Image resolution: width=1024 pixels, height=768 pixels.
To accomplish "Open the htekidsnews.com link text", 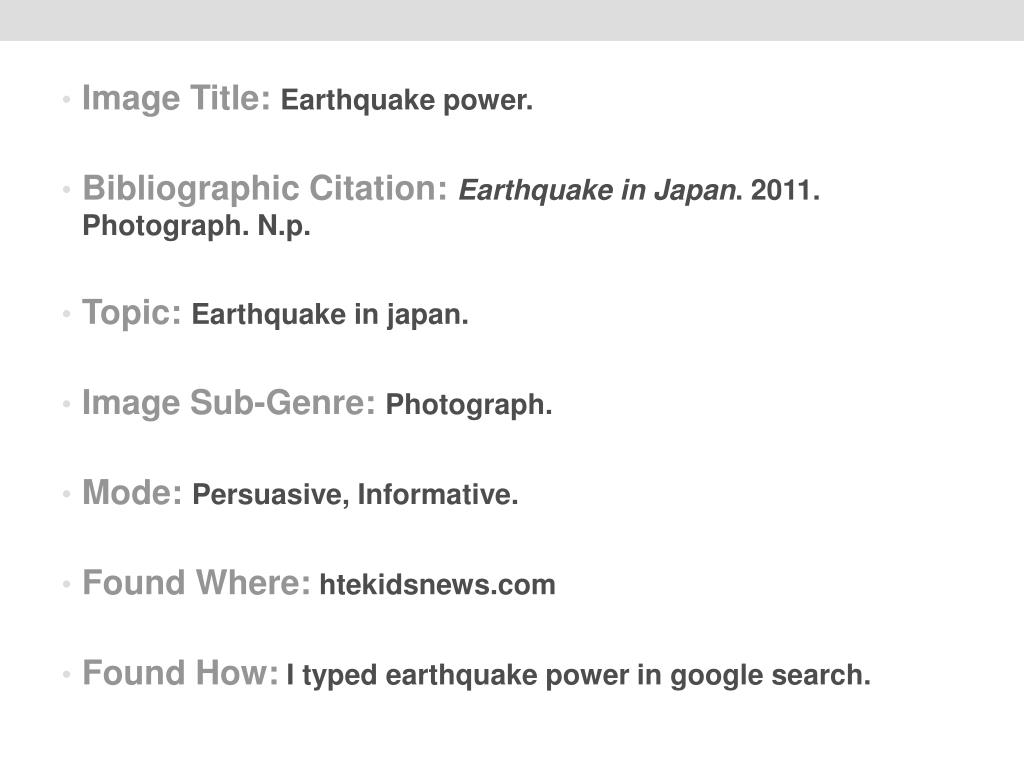I will click(438, 585).
